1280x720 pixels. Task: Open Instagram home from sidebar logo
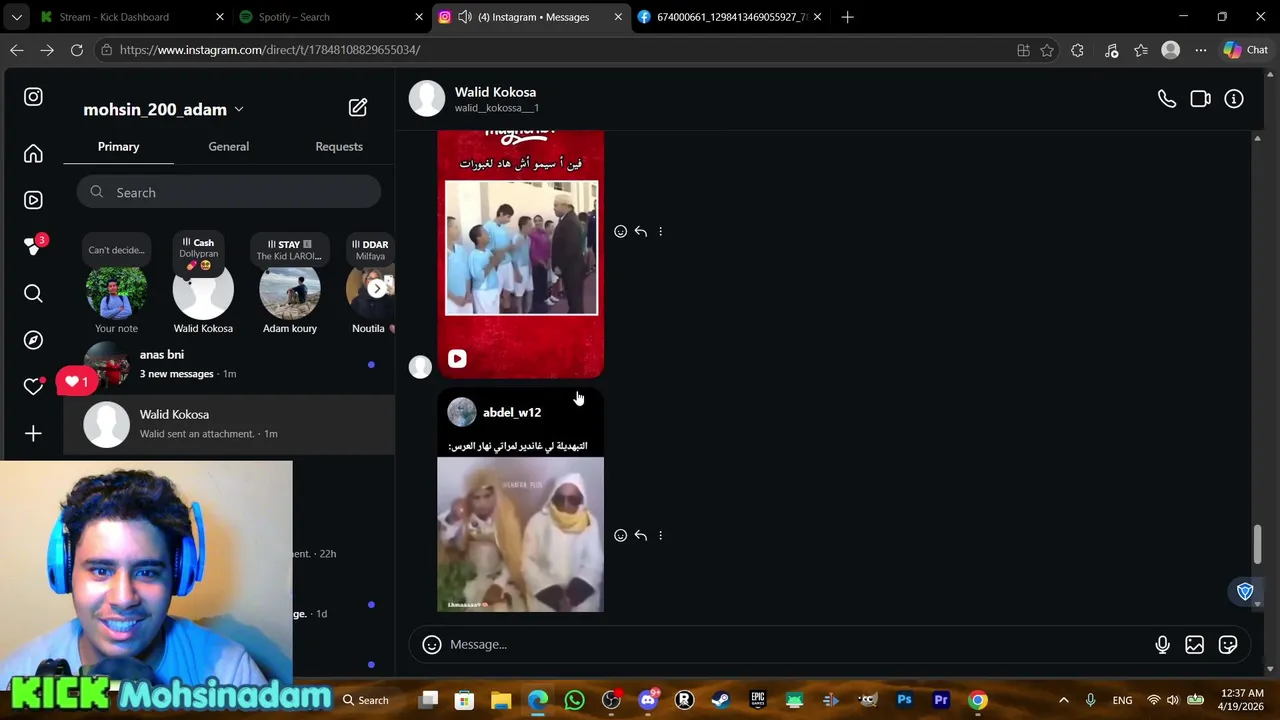(33, 97)
